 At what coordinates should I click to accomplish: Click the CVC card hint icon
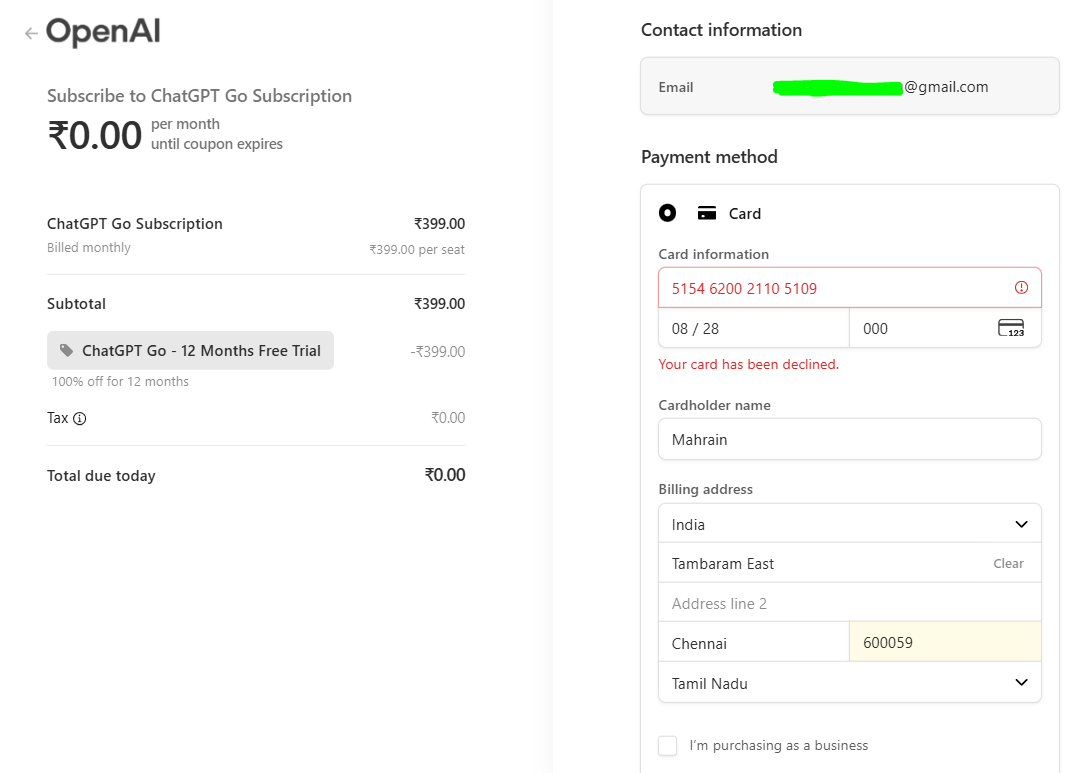(1011, 328)
